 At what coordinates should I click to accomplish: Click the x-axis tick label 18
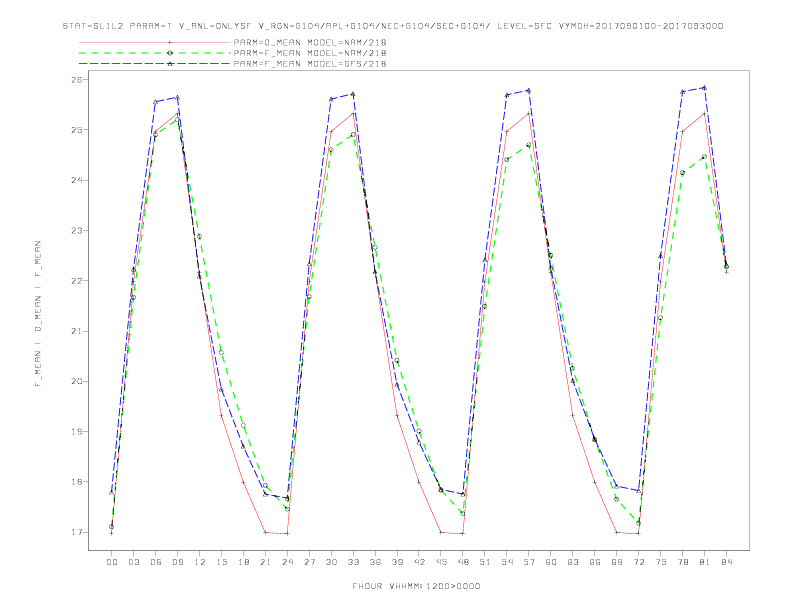click(x=243, y=562)
